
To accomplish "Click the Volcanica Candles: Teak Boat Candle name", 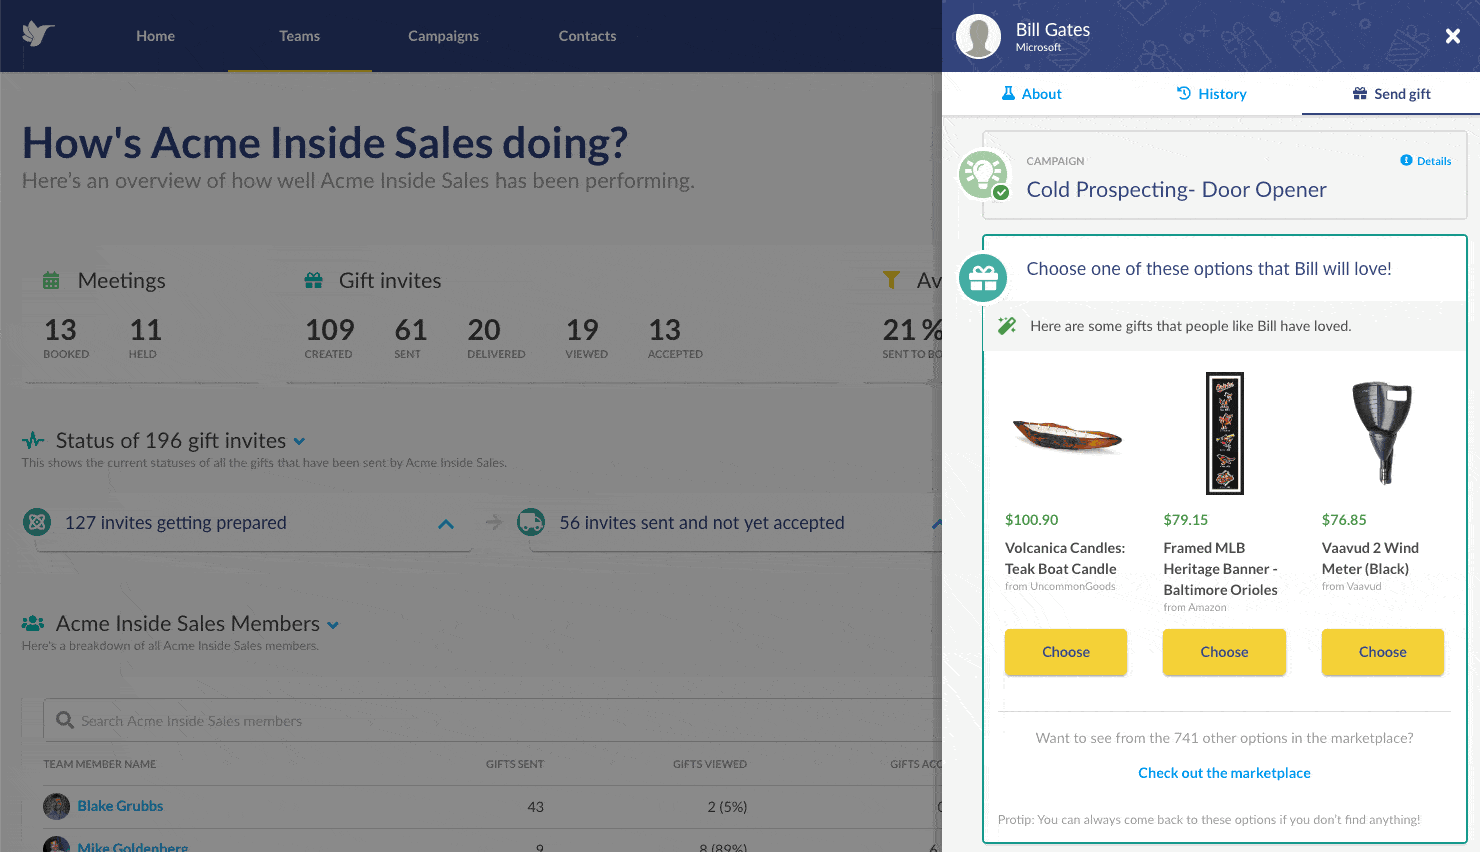I will click(x=1065, y=558).
